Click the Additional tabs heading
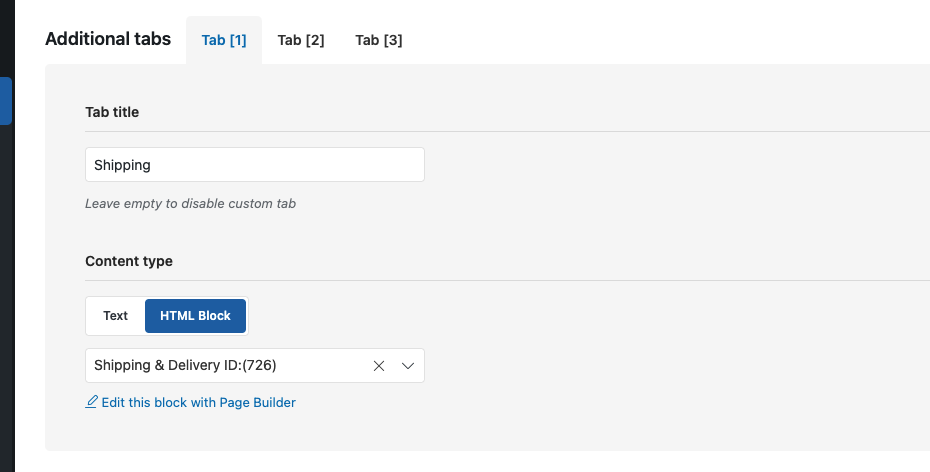Screen dimensions: 930x472 pos(108,39)
